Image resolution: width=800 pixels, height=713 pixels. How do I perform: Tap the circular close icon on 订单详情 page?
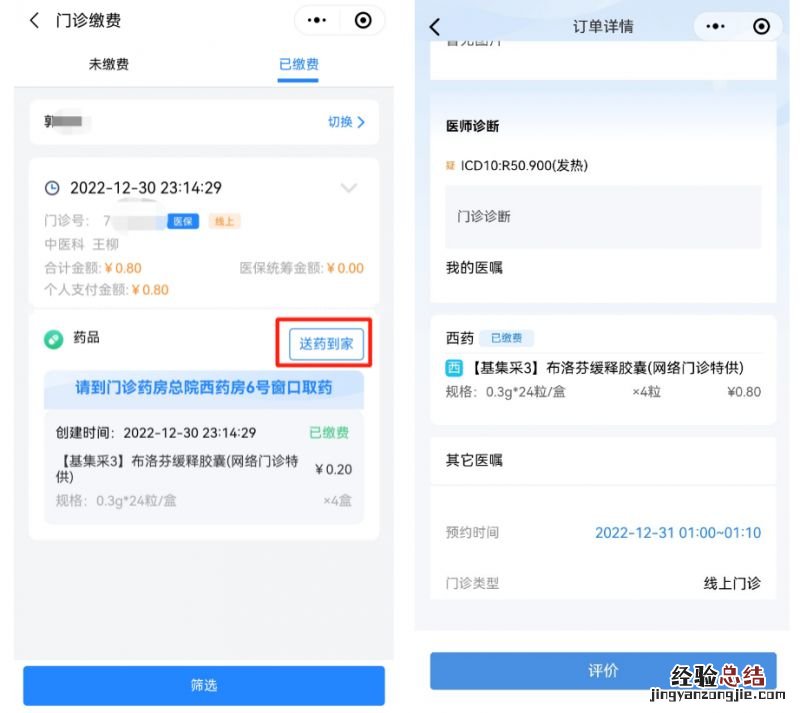761,27
